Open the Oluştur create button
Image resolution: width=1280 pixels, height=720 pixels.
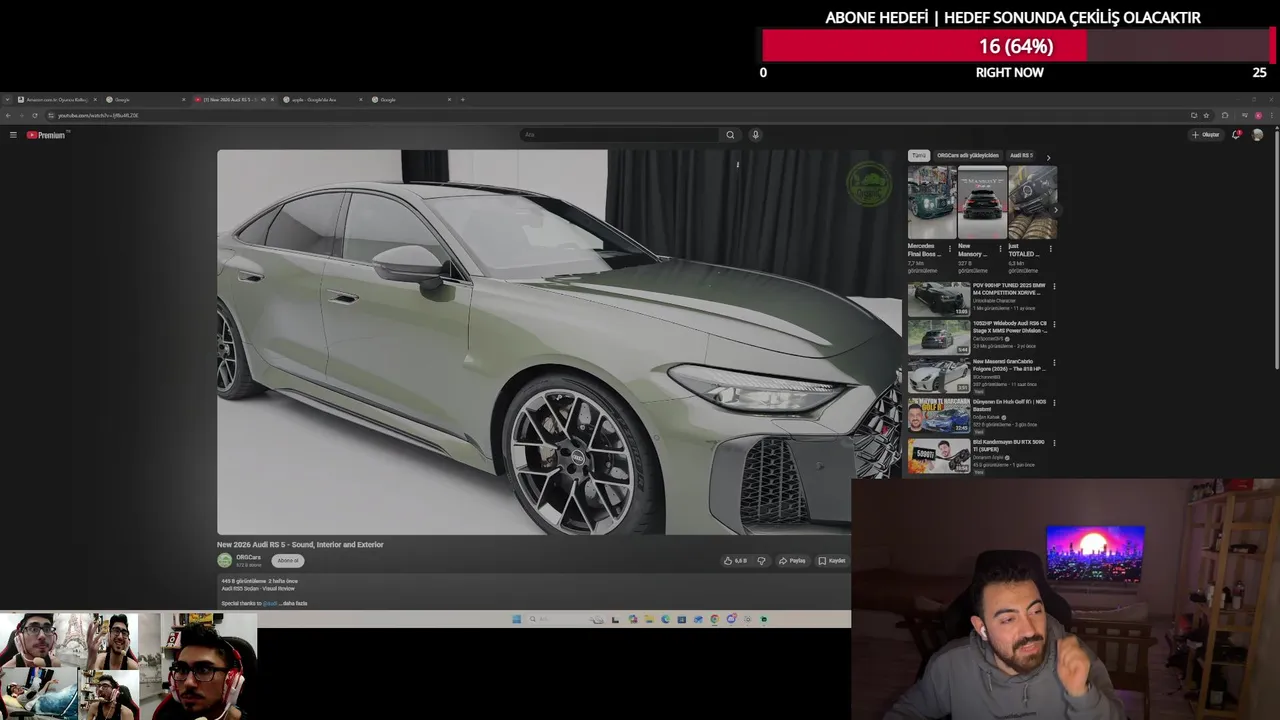(1205, 135)
